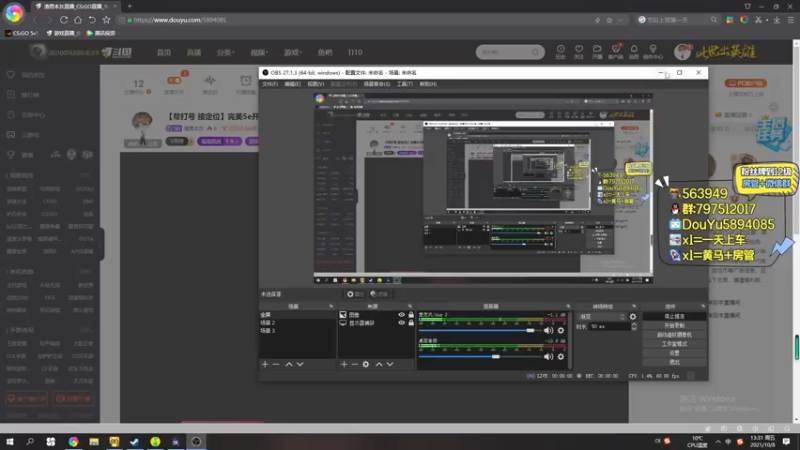Open browser screenshot scissors tool
Image resolution: width=800 pixels, height=450 pixels.
pyautogui.click(x=758, y=20)
